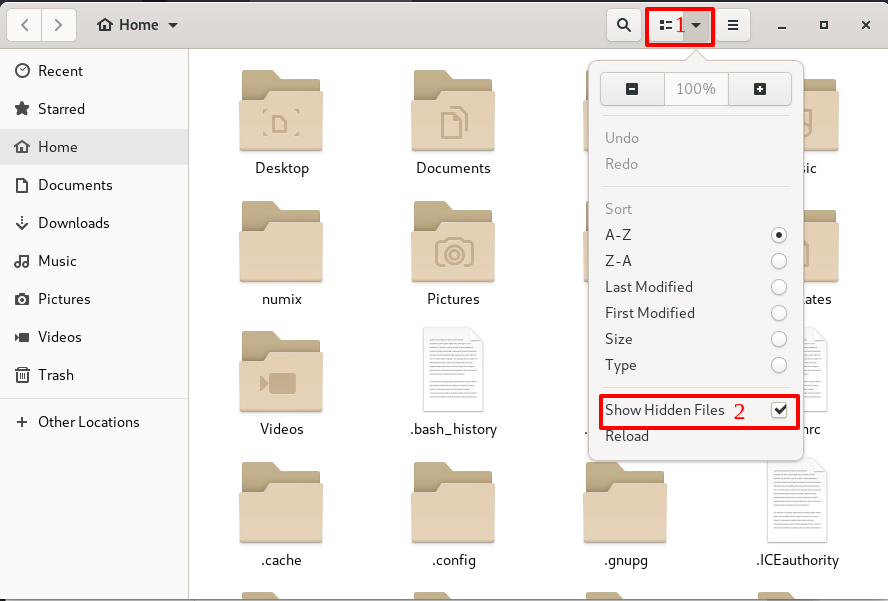Open the search in Files
Viewport: 888px width, 601px height.
pyautogui.click(x=623, y=24)
